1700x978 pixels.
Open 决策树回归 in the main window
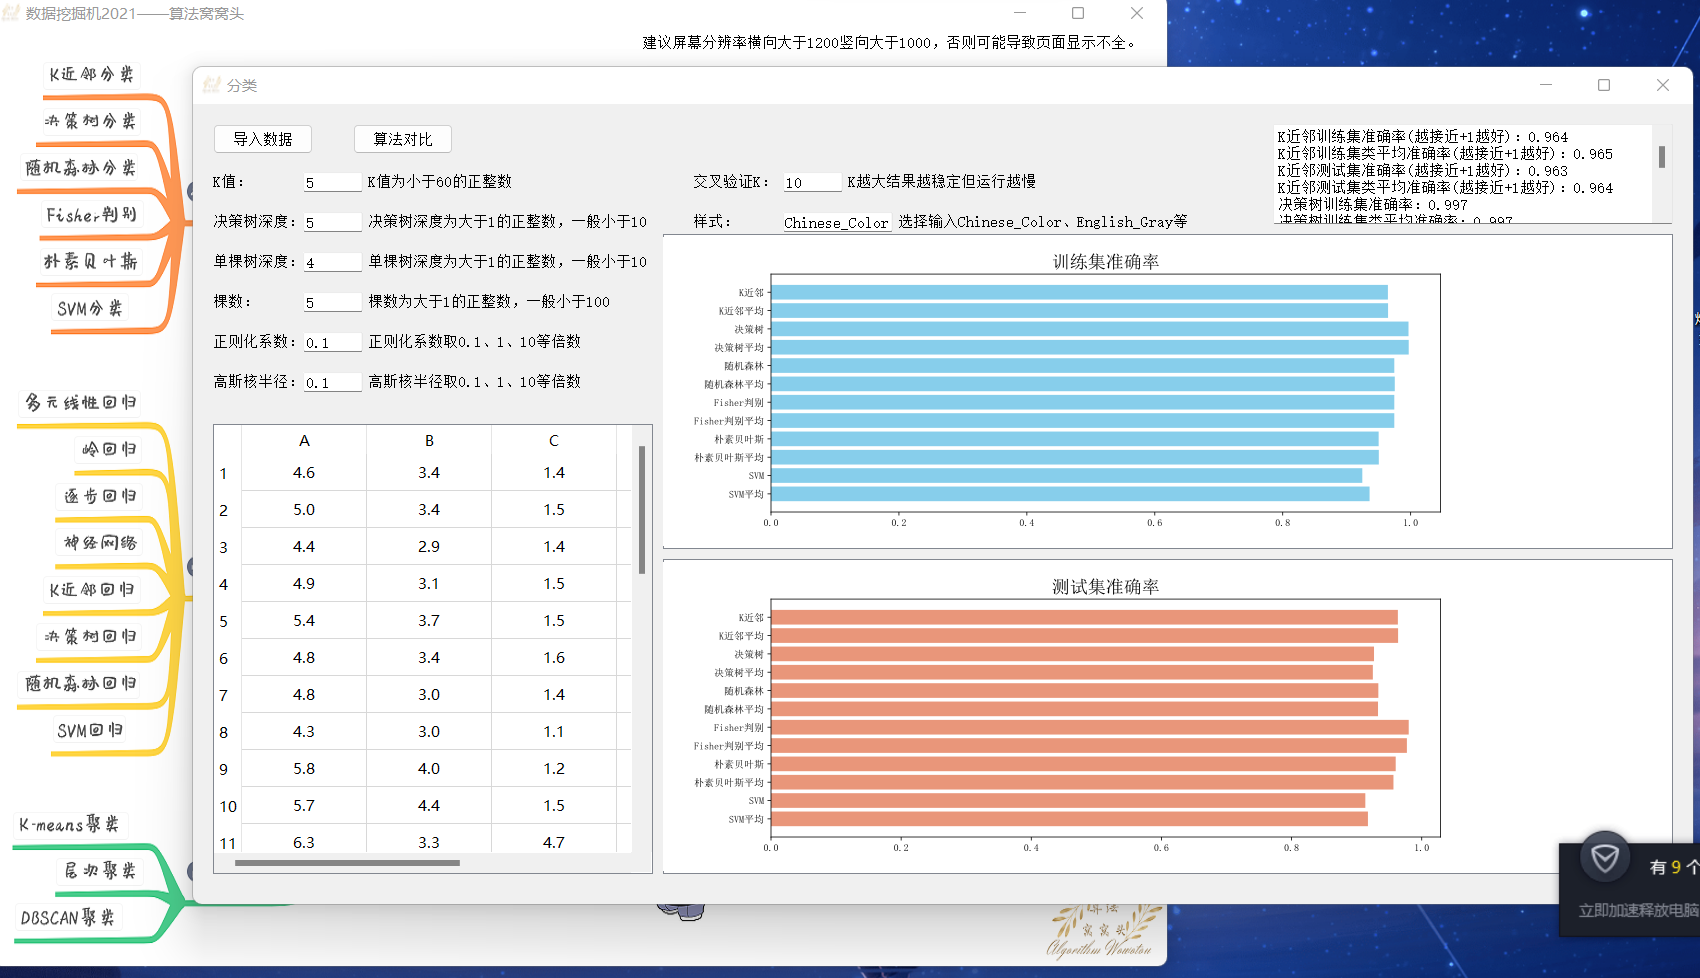90,636
